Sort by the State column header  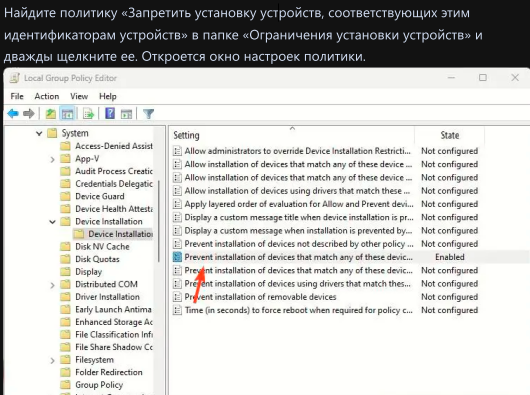450,135
